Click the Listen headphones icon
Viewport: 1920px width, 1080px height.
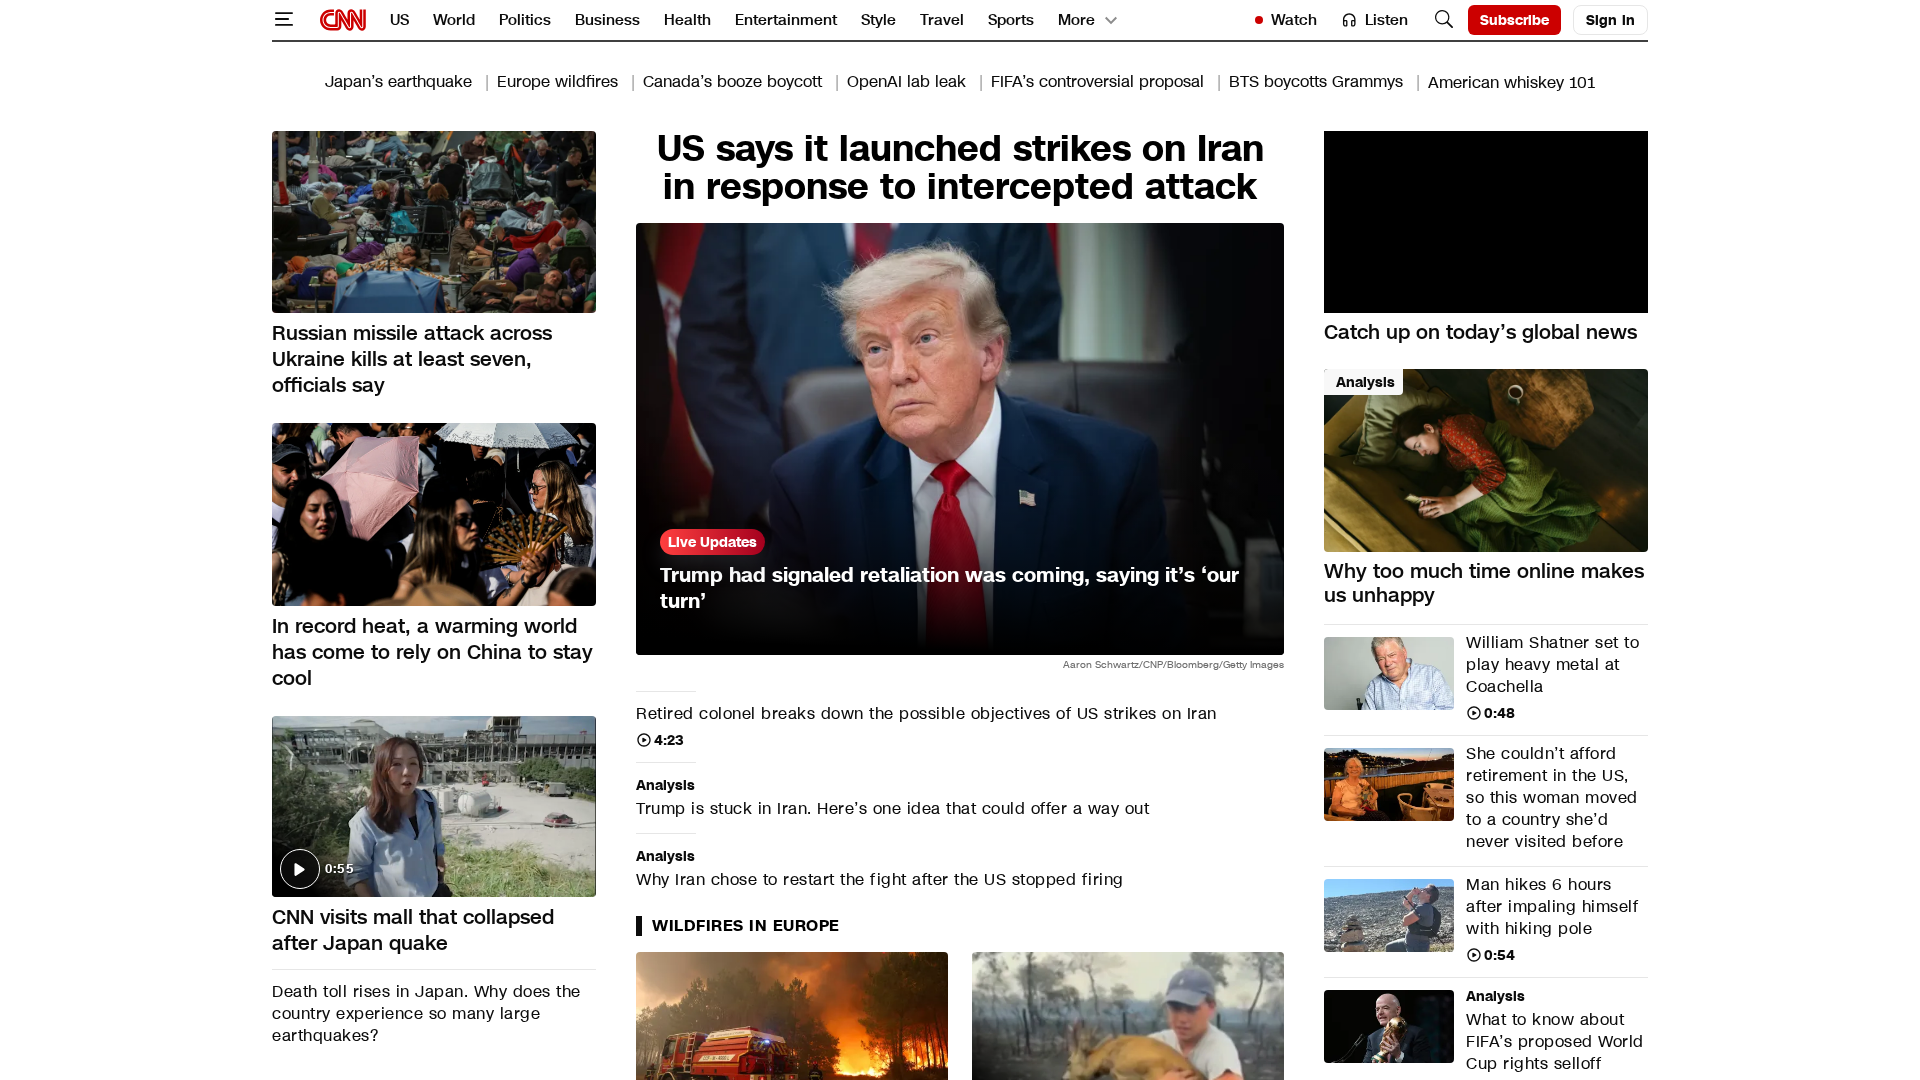pos(1349,20)
